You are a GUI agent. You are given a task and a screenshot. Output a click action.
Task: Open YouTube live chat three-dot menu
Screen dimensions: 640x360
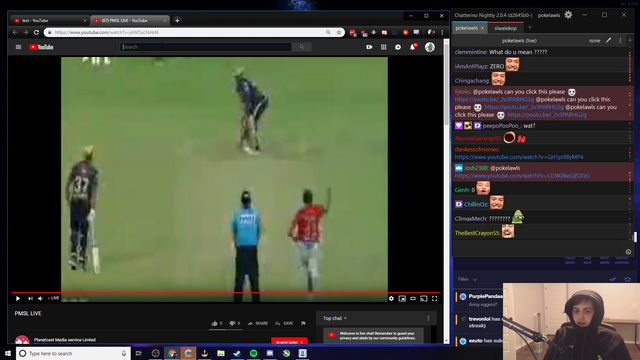click(428, 318)
